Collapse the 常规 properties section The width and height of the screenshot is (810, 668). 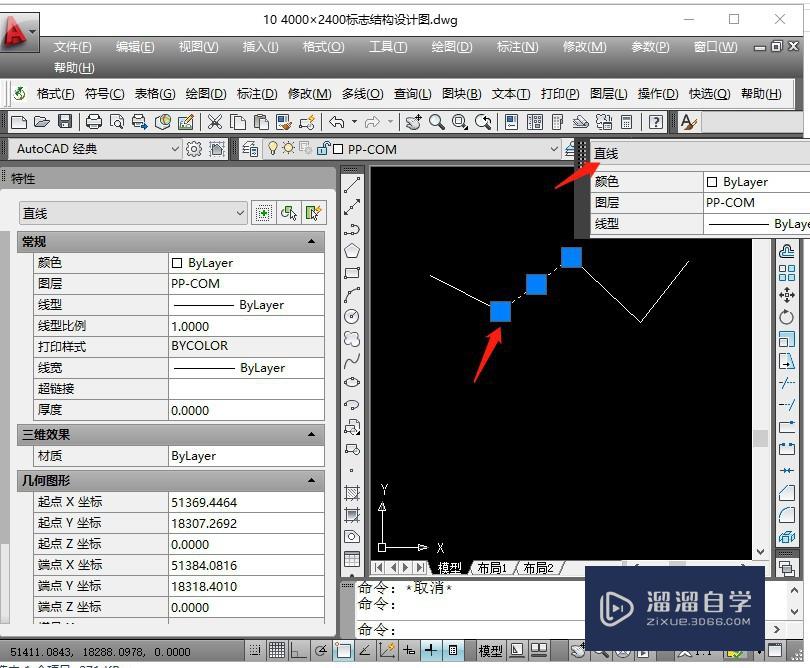[x=311, y=242]
